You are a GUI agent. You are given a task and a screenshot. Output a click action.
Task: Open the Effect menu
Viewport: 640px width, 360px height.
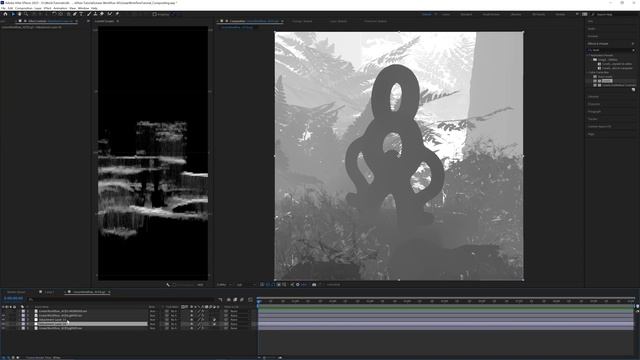coord(47,8)
